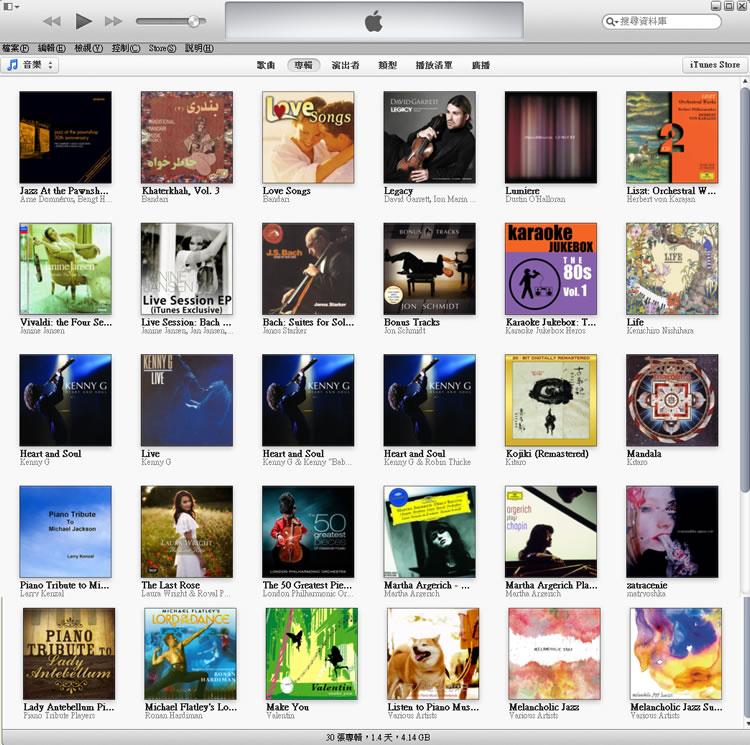Click the artist name 'Dustin O'Halloran'
This screenshot has width=750, height=745.
click(x=535, y=199)
